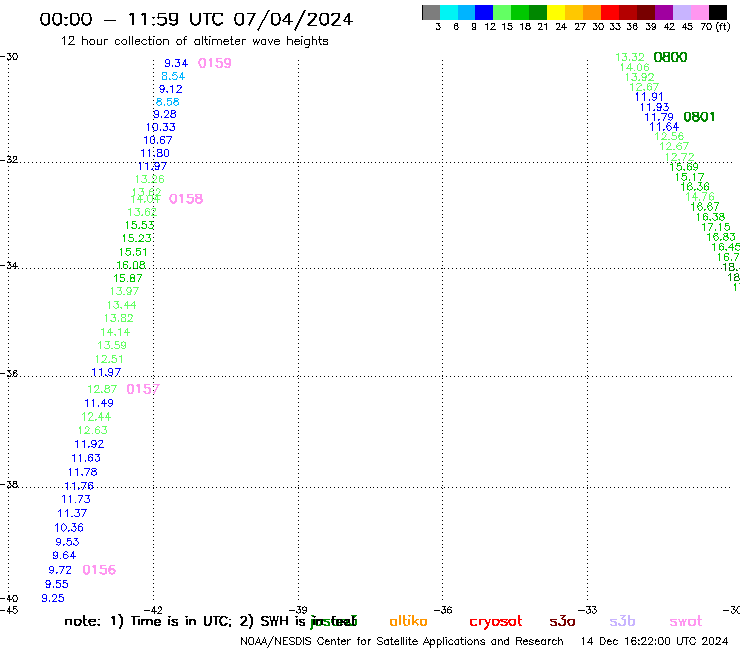
Task: Click the 13.32 value beside 0800
Action: pyautogui.click(x=630, y=58)
